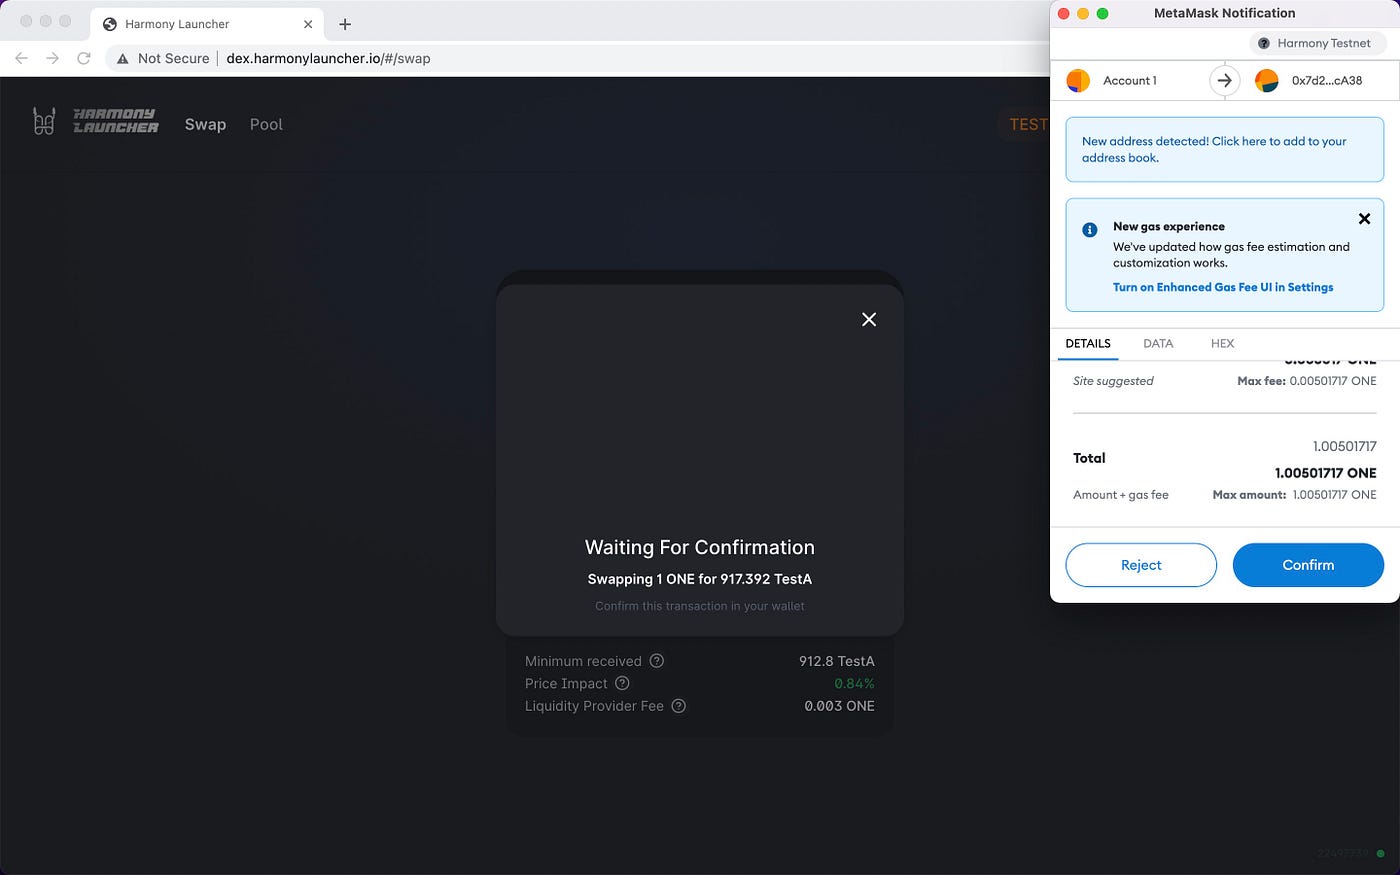Click the 0.84% price impact value
This screenshot has width=1400, height=875.
(855, 683)
